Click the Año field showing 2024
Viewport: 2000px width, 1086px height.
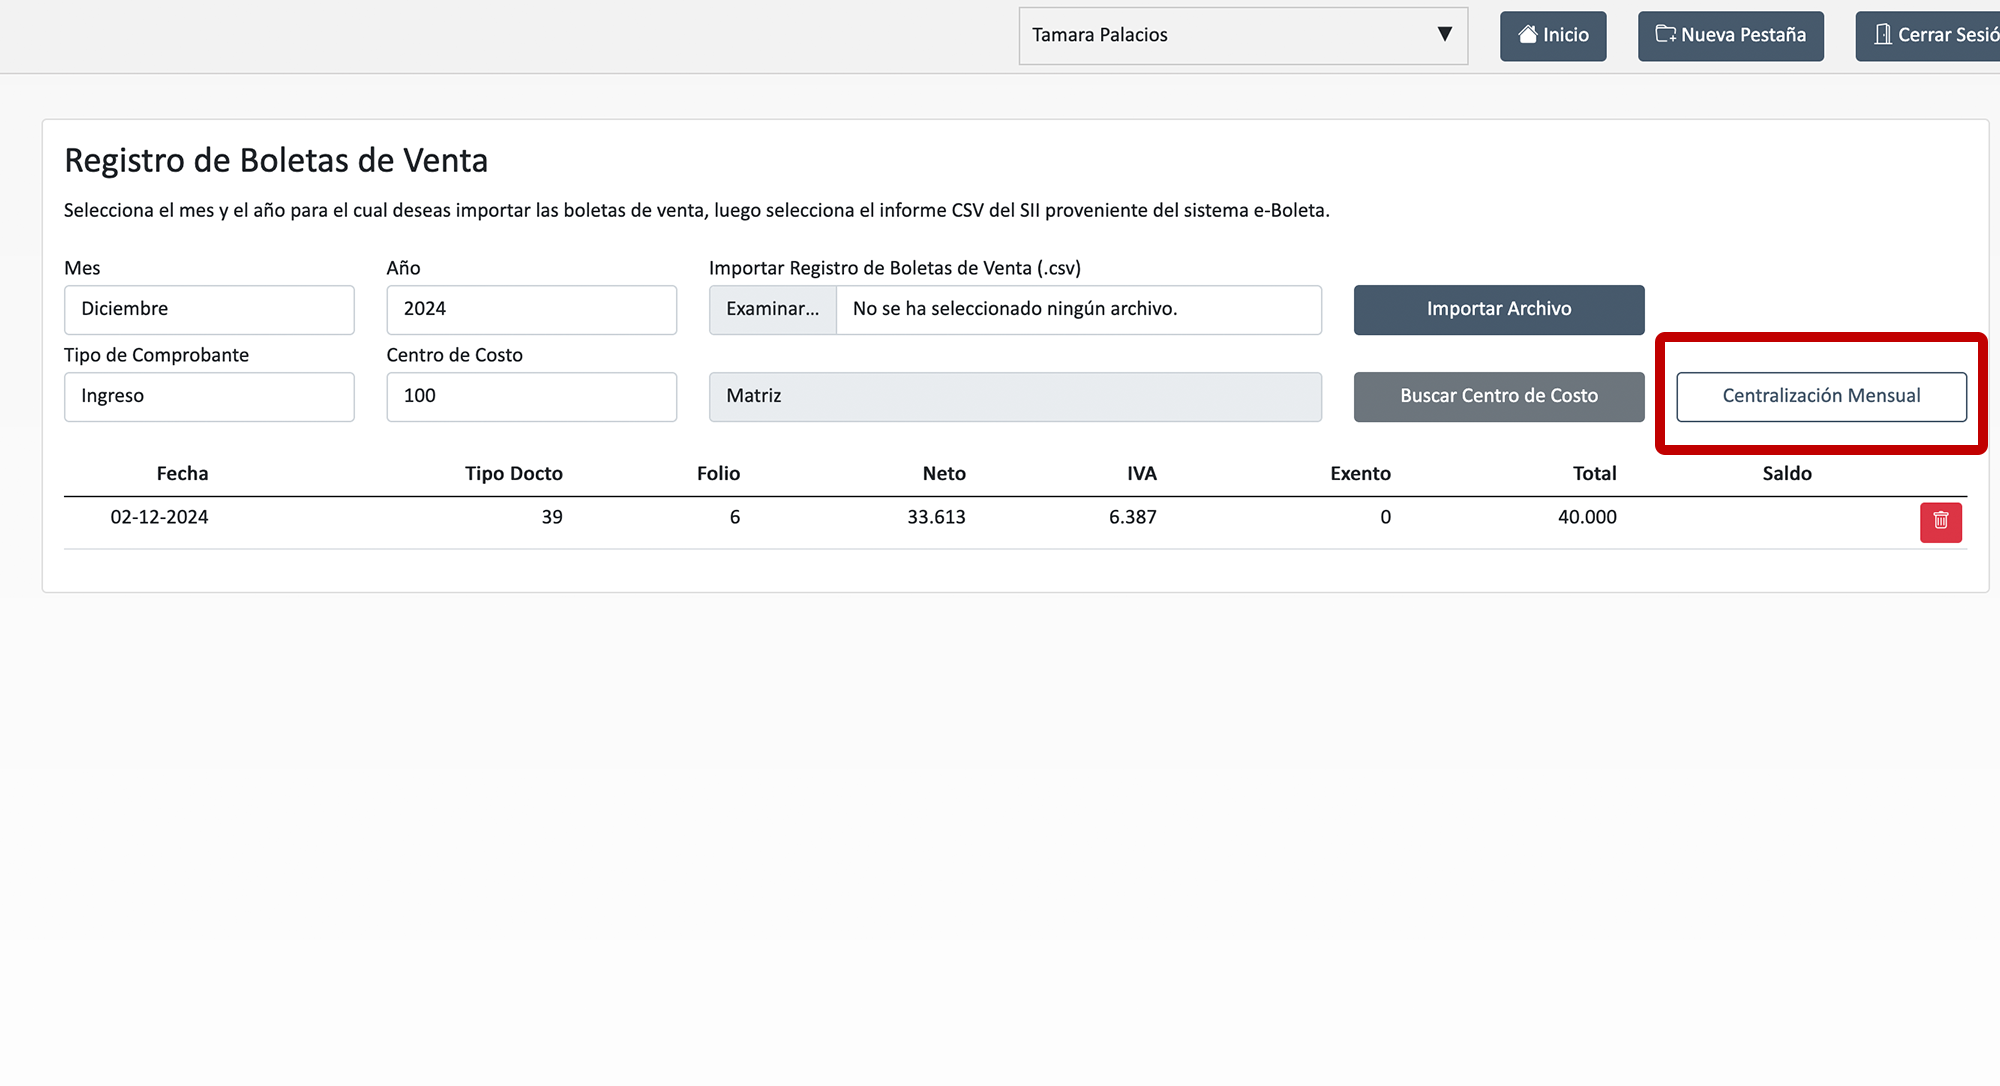pos(531,309)
